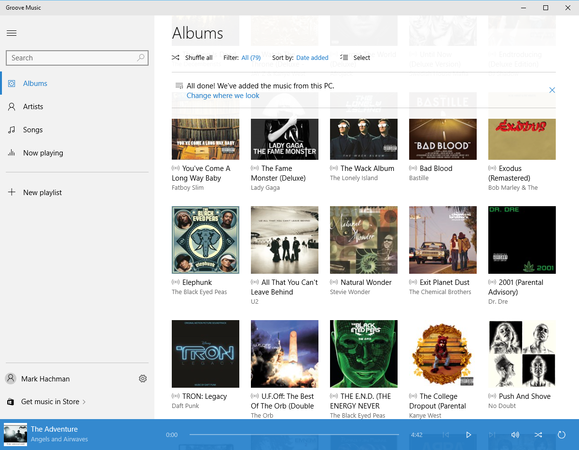Click inside the Search input field
579x450 pixels.
coord(77,58)
